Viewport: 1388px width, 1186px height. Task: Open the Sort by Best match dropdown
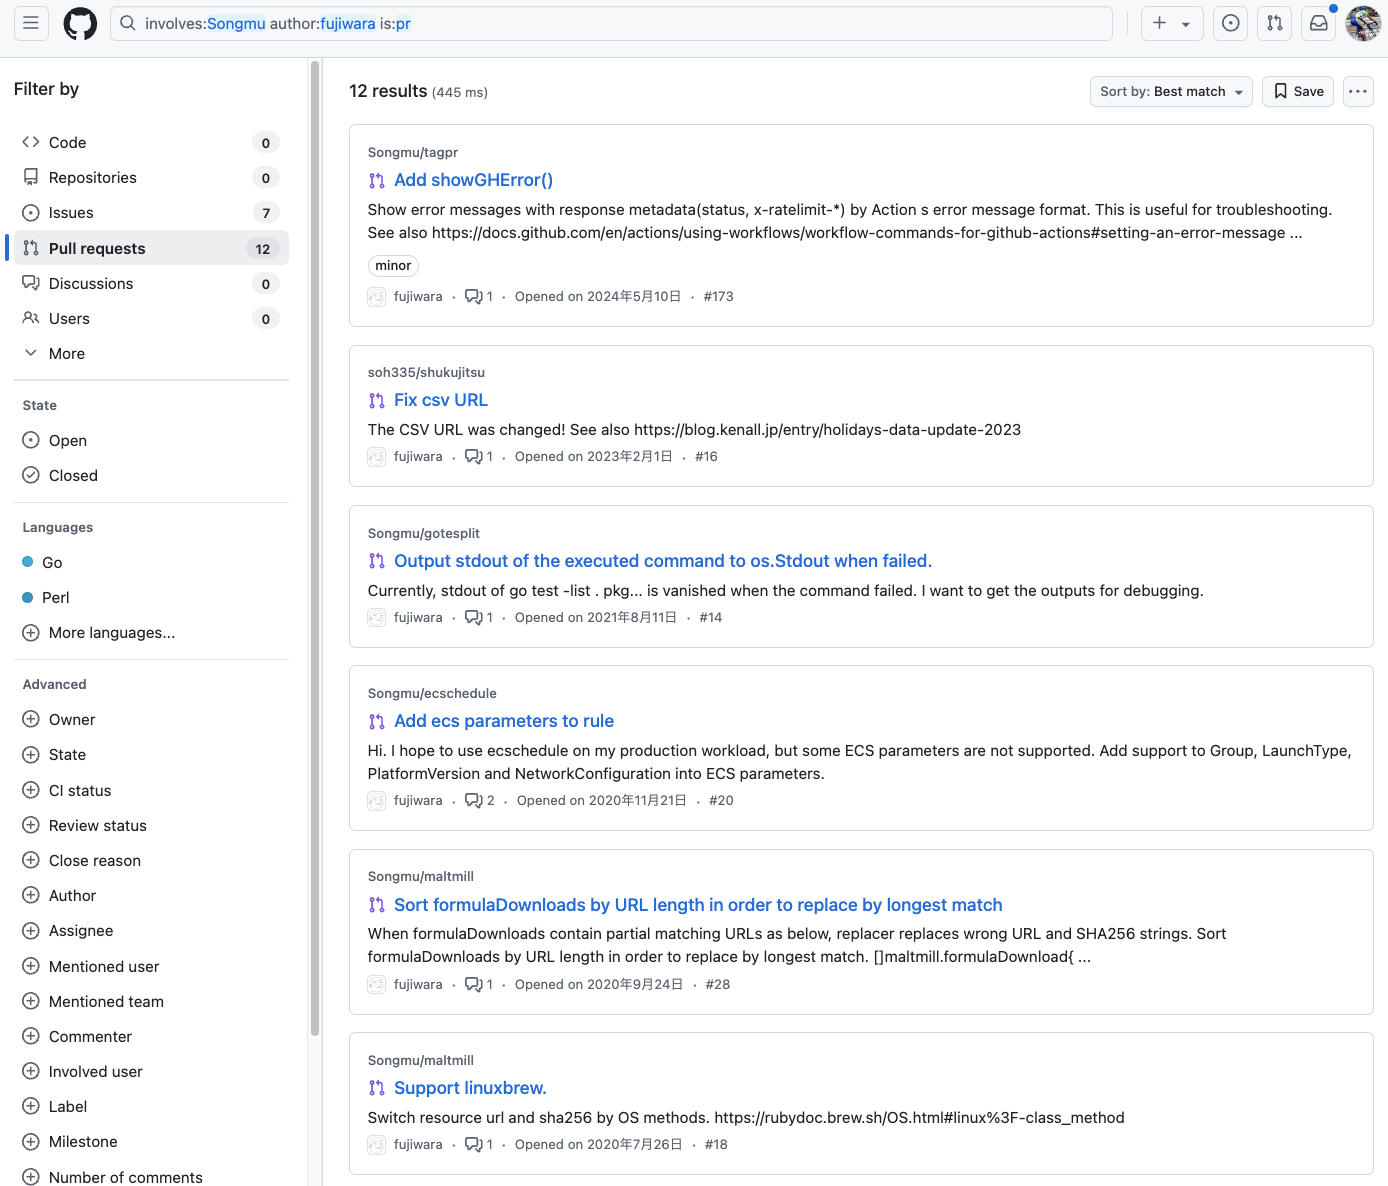(x=1170, y=91)
